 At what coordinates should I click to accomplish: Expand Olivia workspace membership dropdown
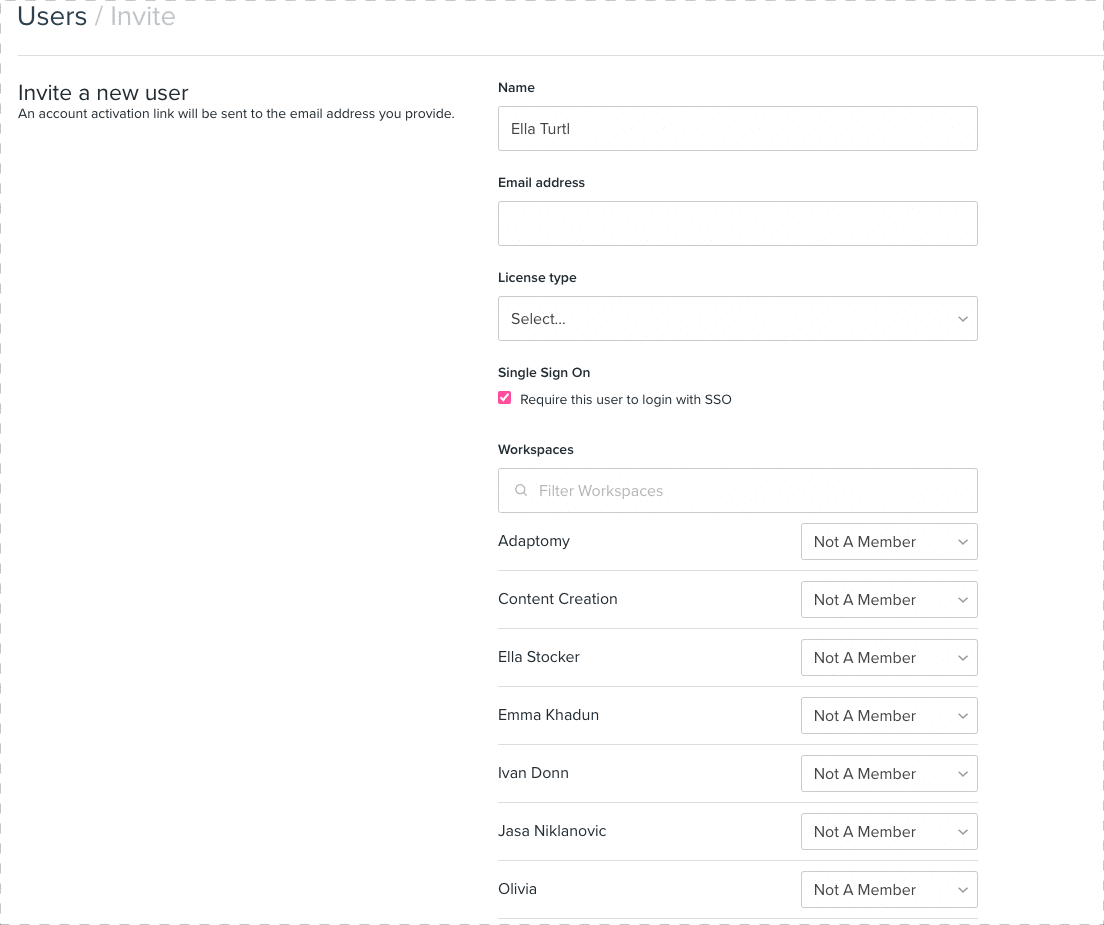[888, 890]
